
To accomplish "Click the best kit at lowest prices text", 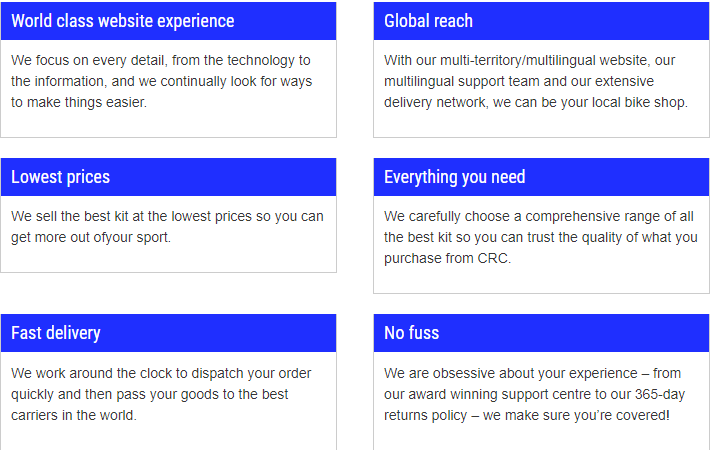I will click(167, 227).
